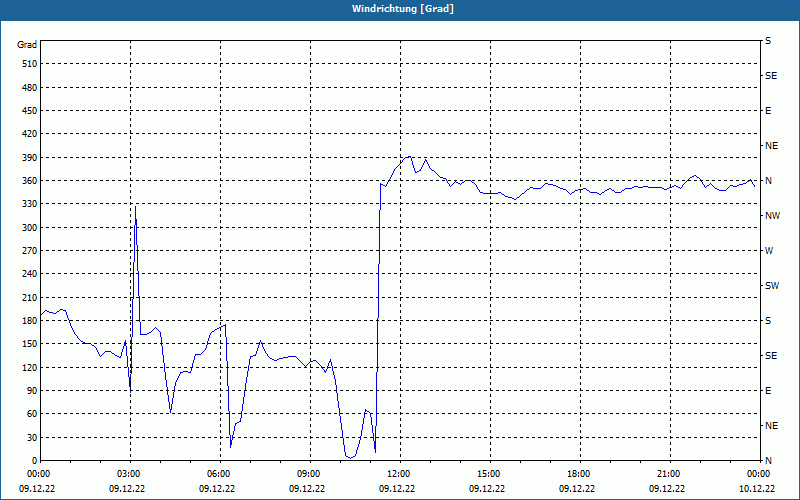
Task: Click the "S" compass label level with 180
Action: tap(768, 321)
